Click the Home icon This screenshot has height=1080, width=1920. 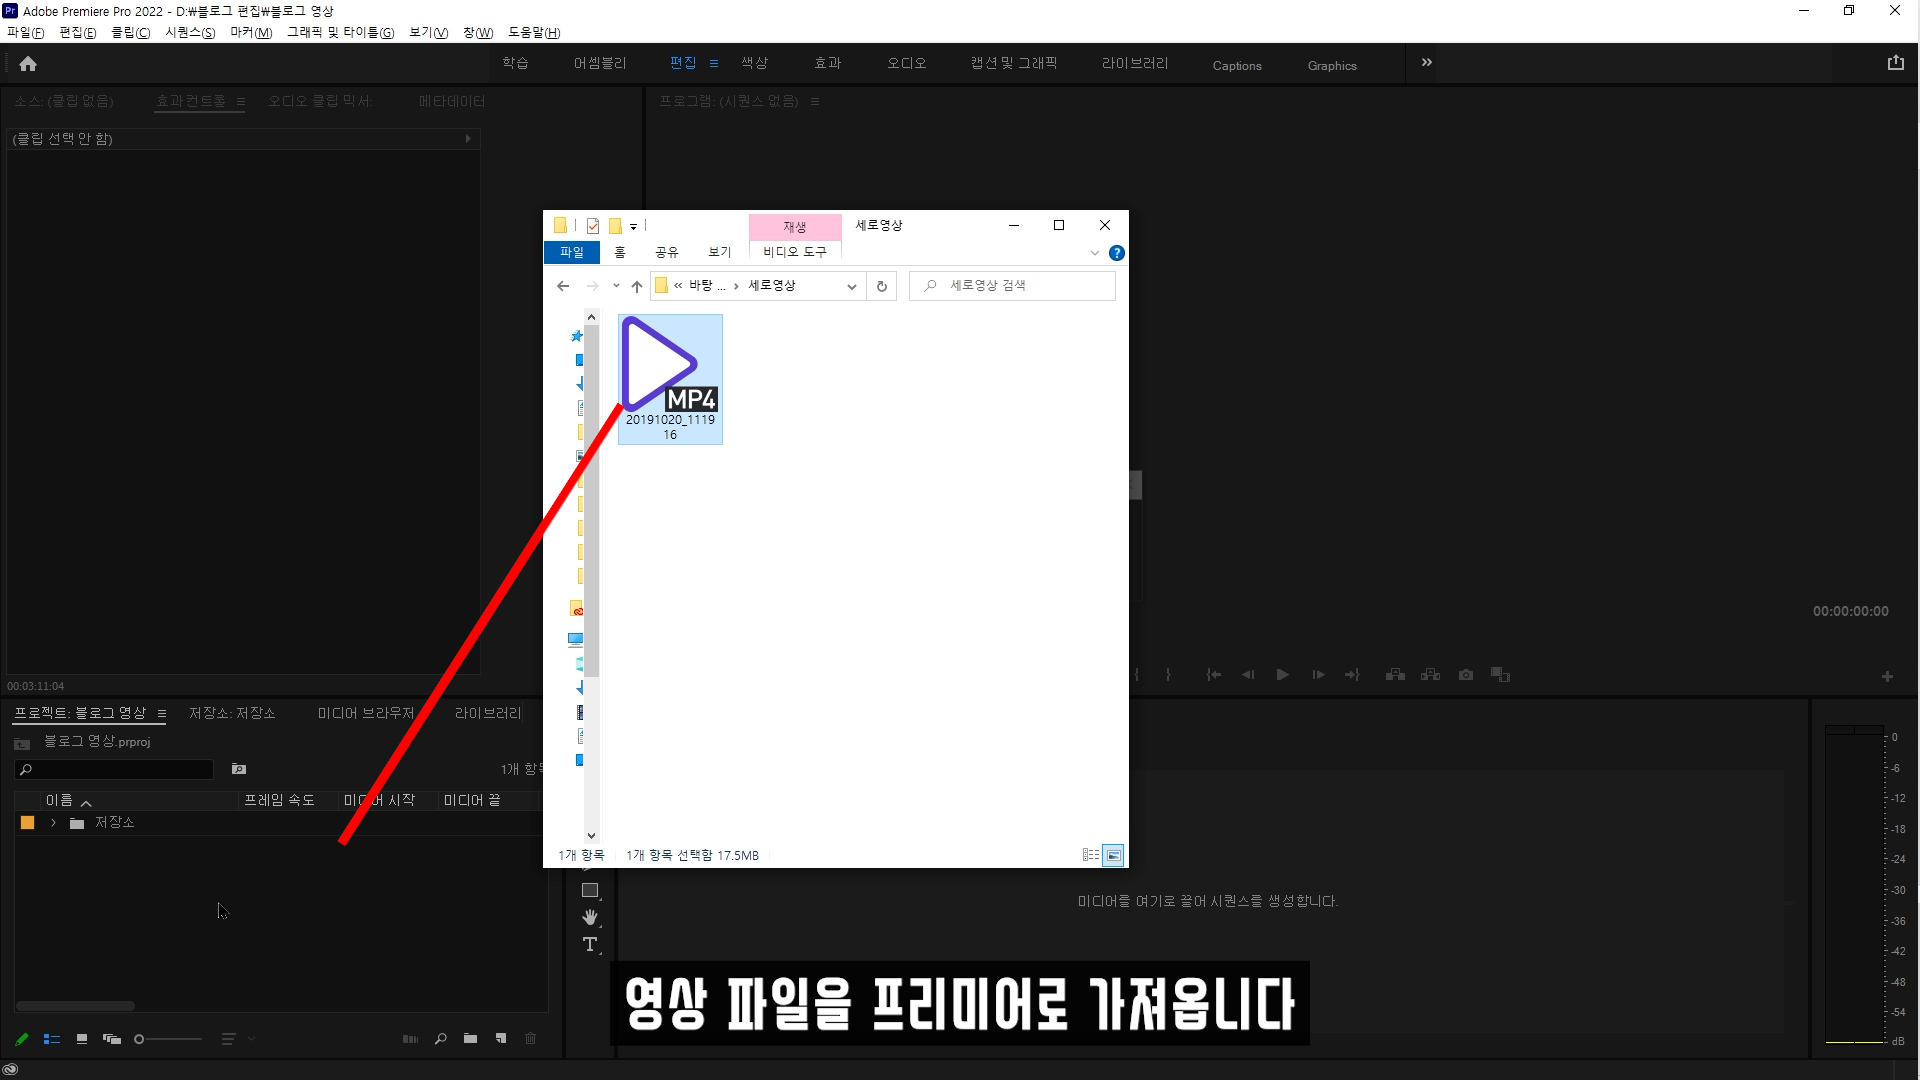28,64
